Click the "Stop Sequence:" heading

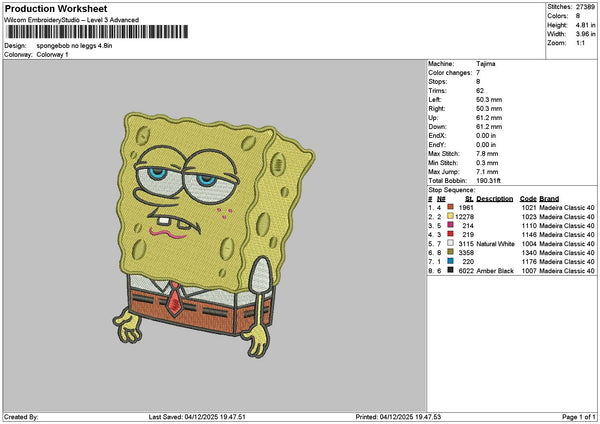(452, 190)
